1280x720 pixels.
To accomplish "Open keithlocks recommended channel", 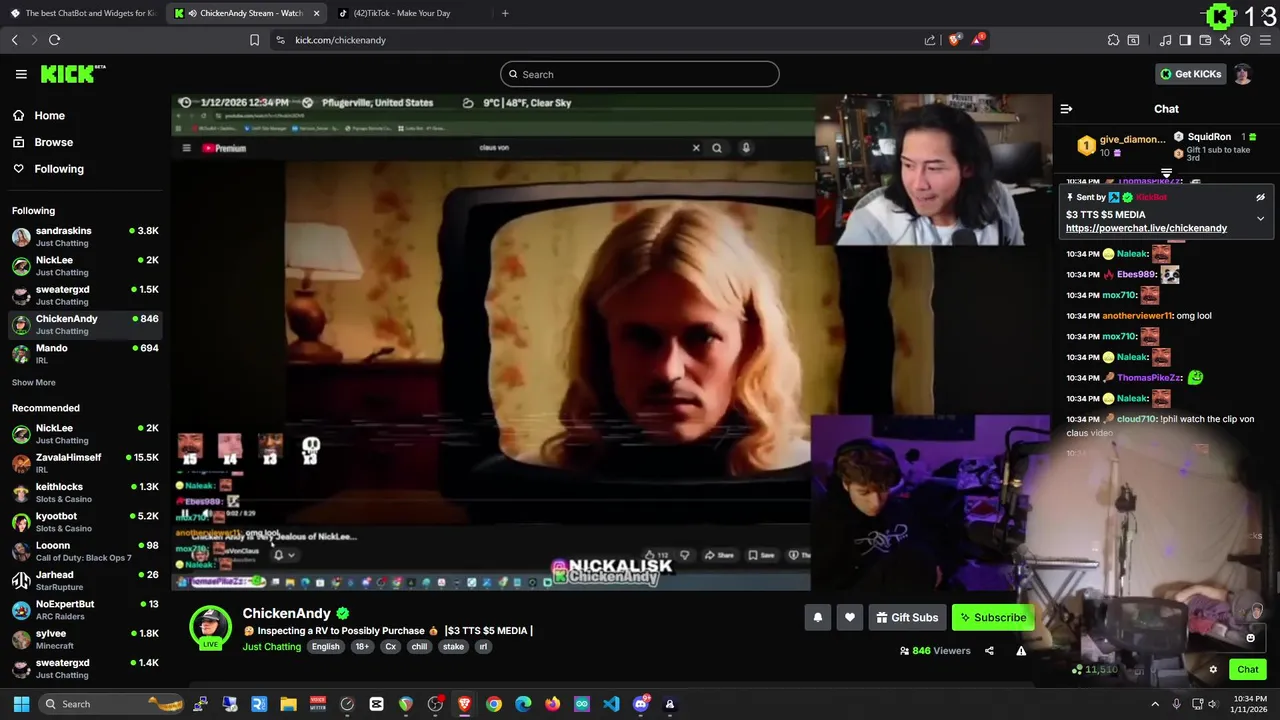I will 85,492.
